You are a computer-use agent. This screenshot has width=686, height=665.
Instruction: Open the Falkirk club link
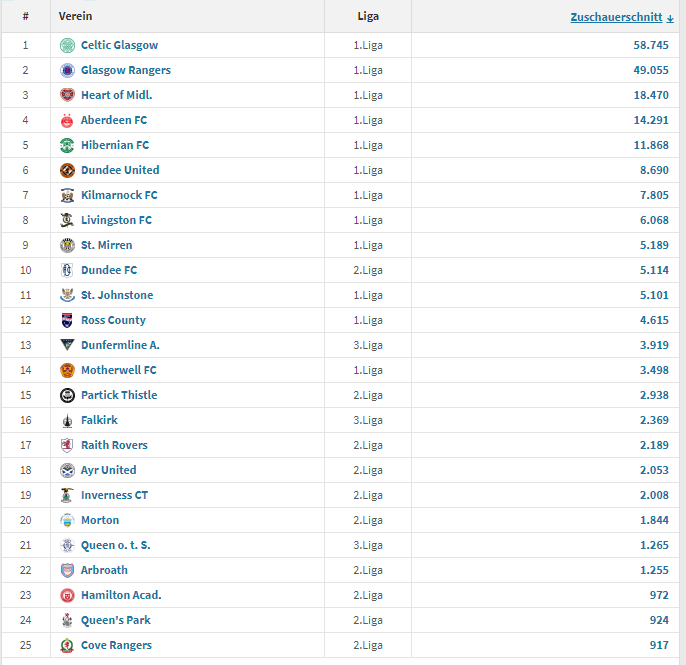pos(99,420)
